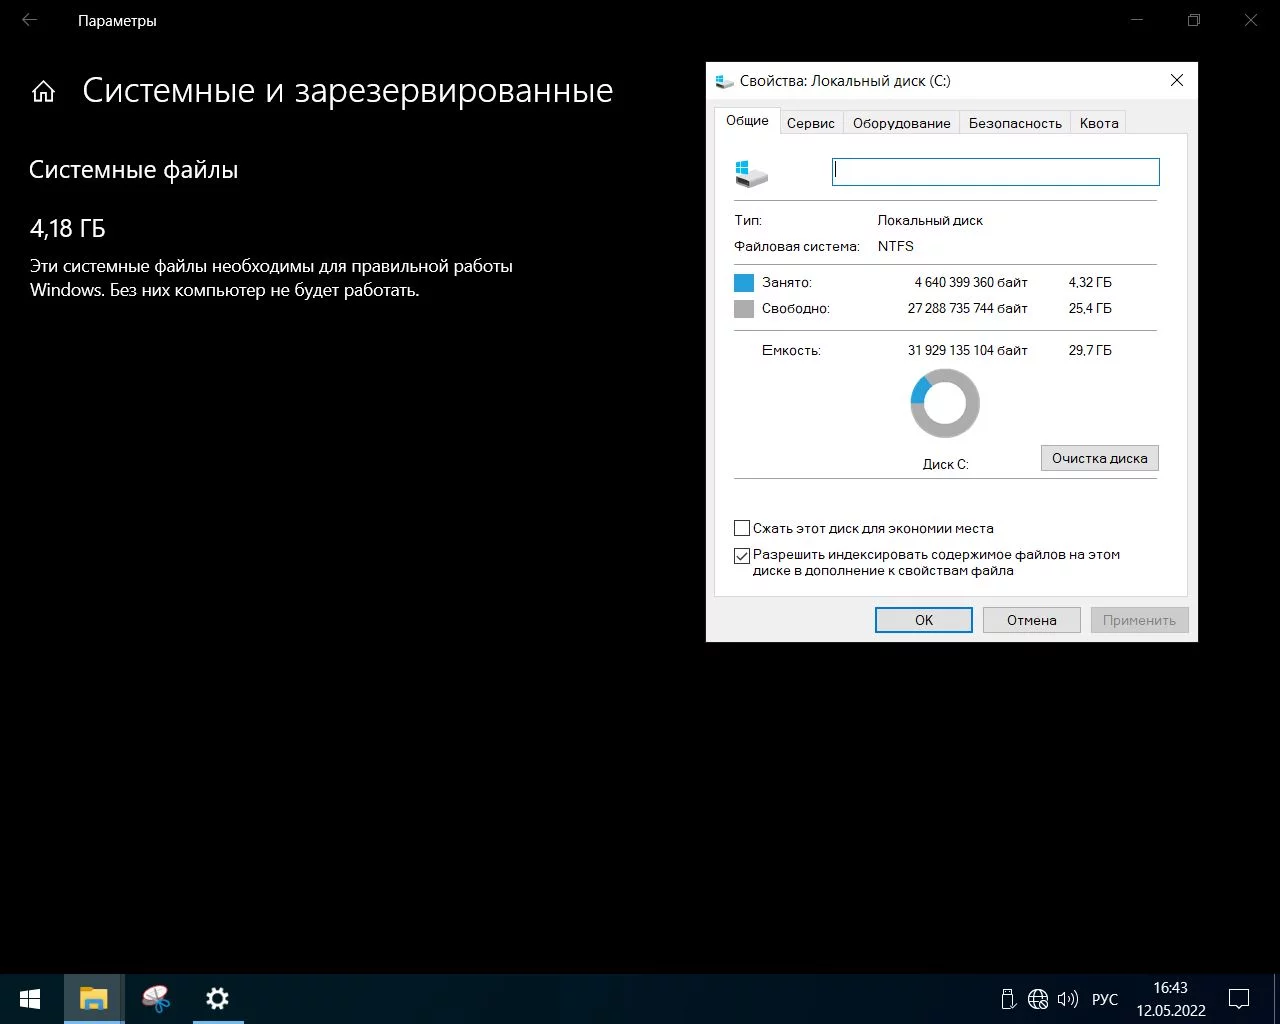1280x1024 pixels.
Task: Click the 4 640 399 360 байт value
Action: pyautogui.click(x=971, y=282)
